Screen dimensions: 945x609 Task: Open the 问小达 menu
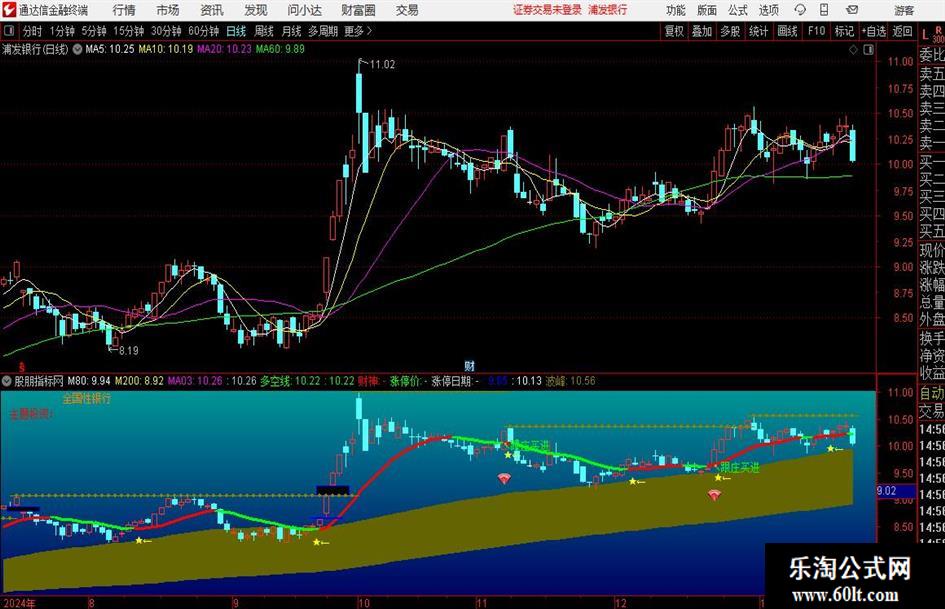click(304, 10)
